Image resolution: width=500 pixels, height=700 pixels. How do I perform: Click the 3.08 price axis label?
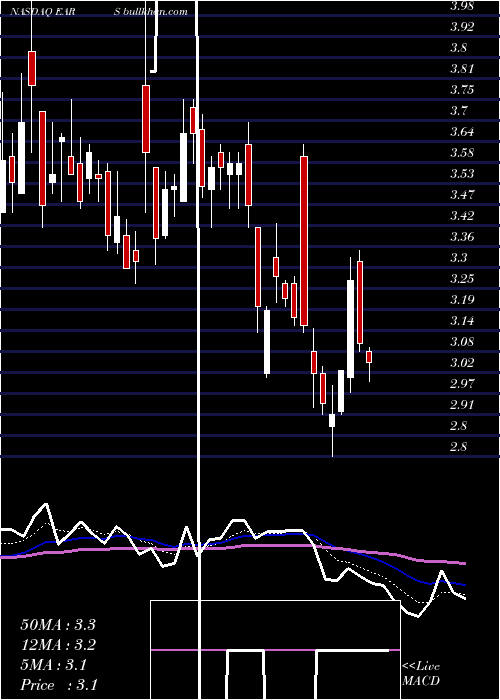(x=462, y=342)
